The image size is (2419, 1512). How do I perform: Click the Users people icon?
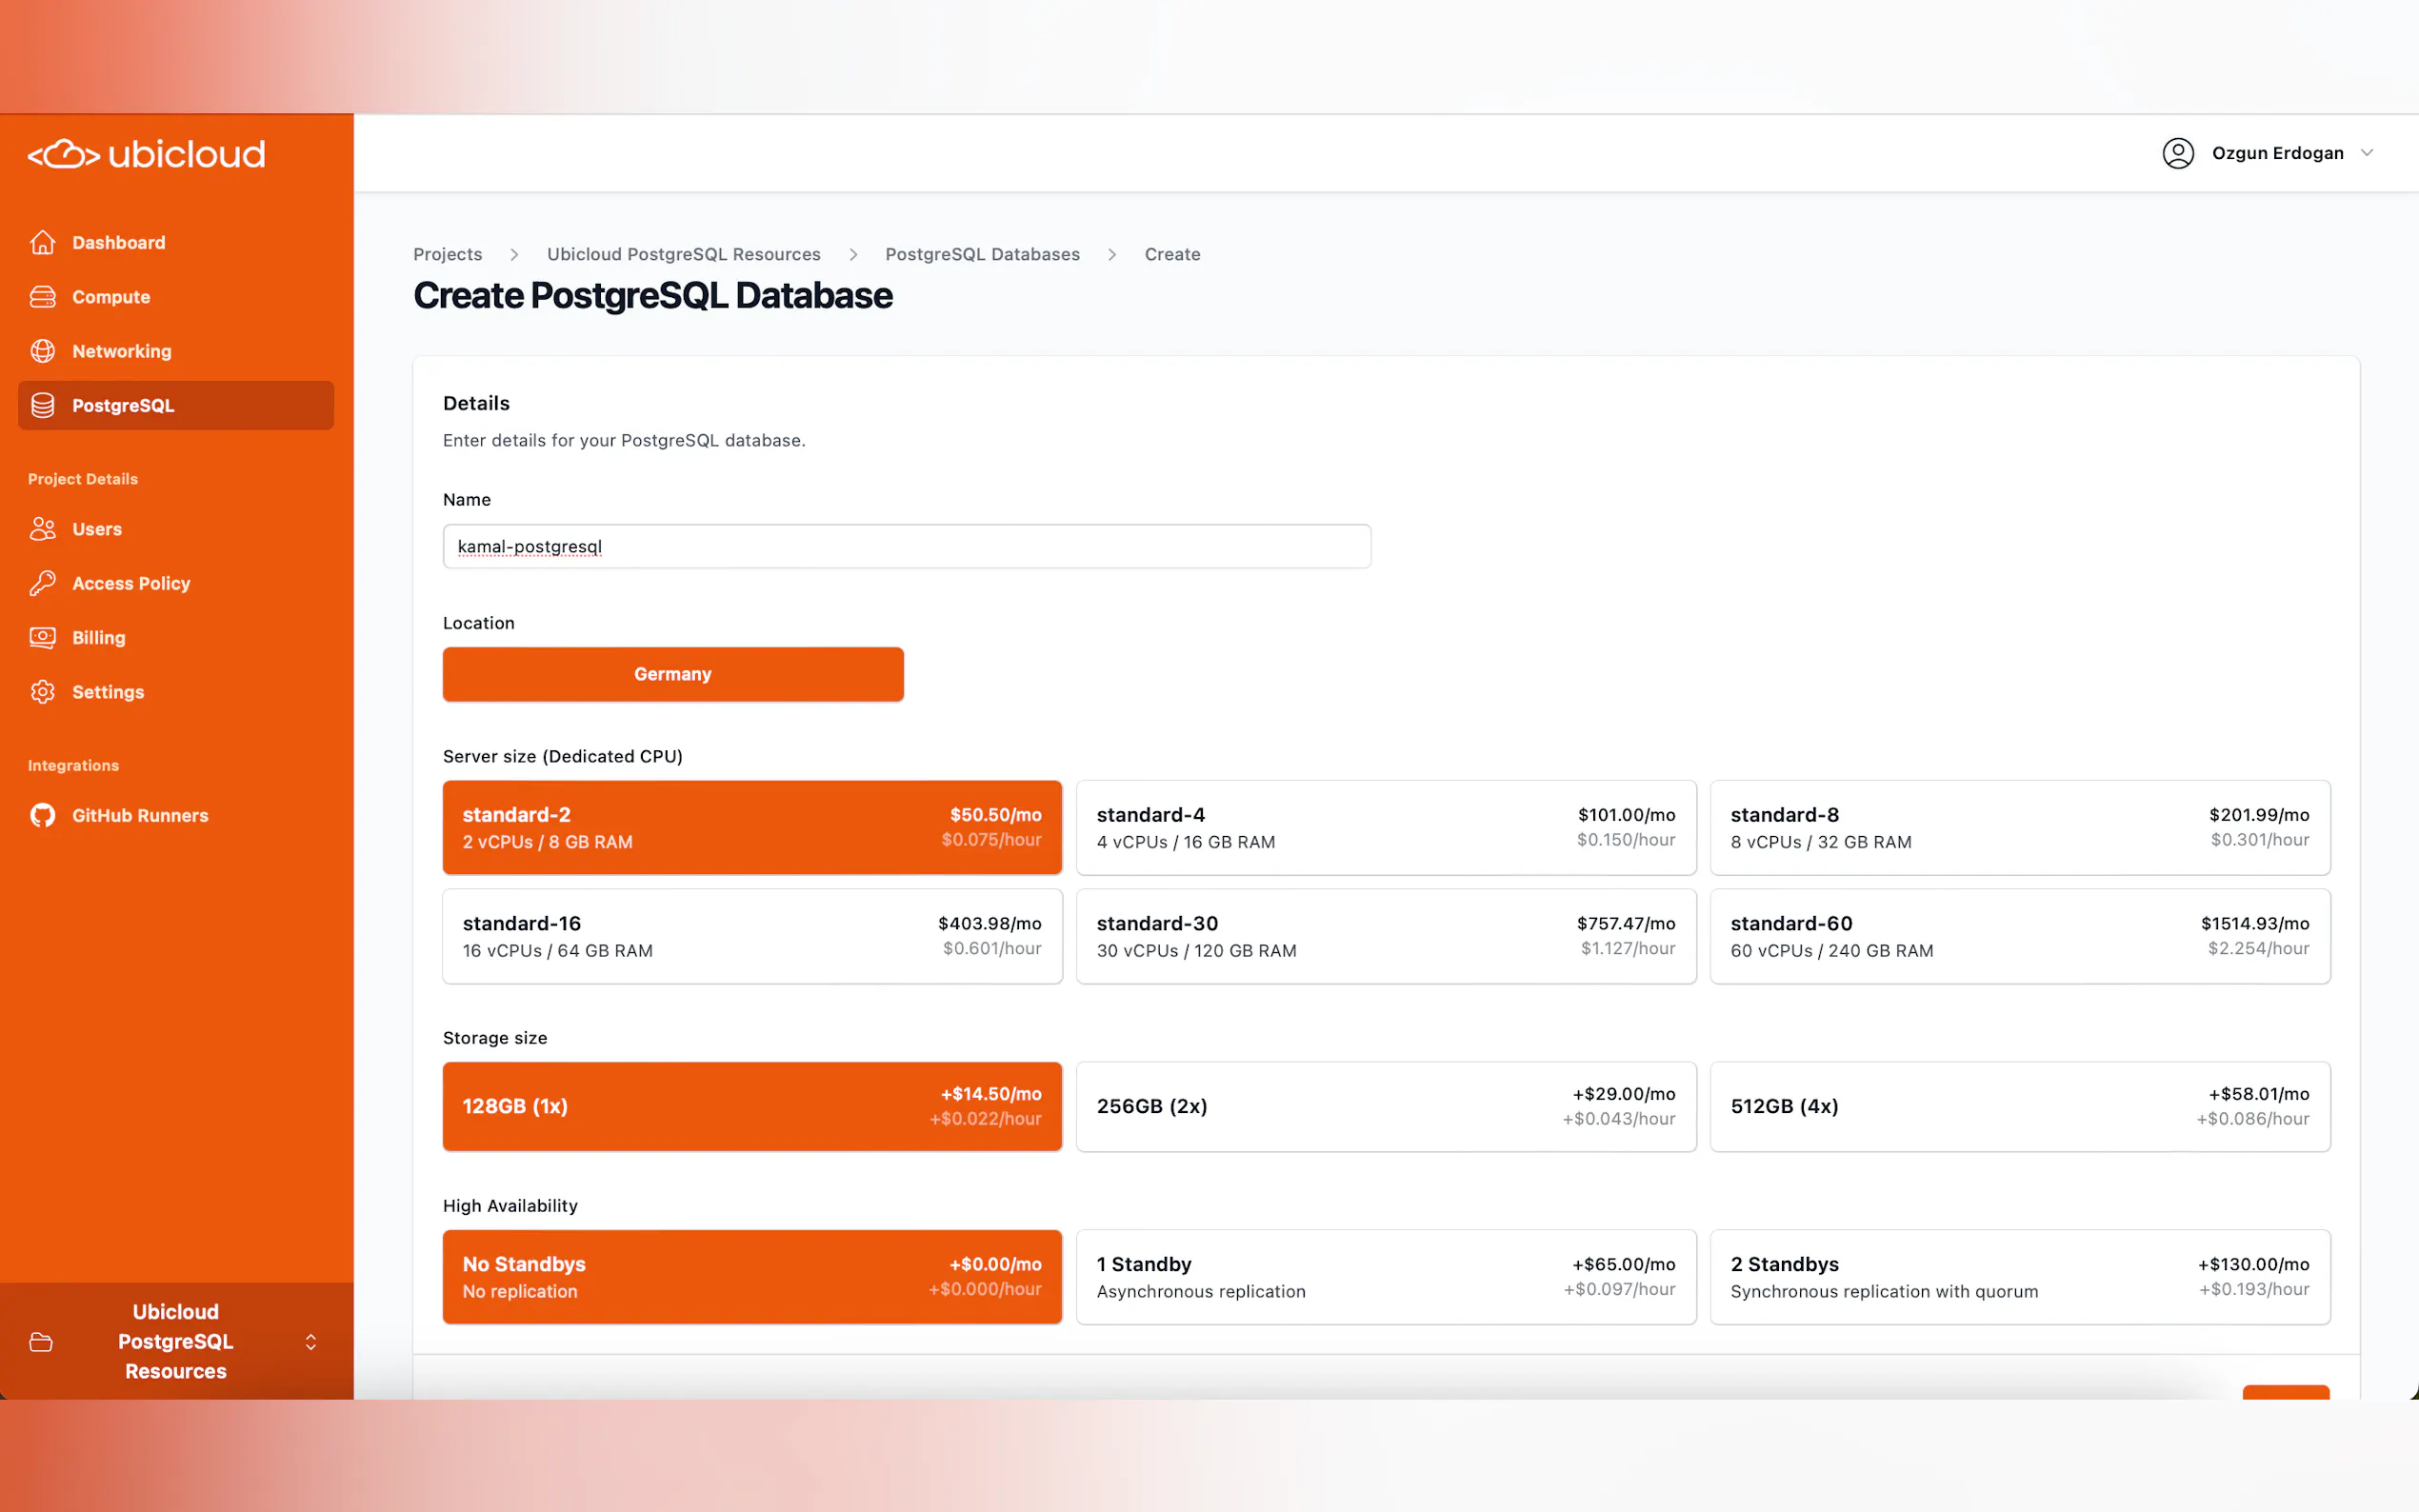point(42,529)
